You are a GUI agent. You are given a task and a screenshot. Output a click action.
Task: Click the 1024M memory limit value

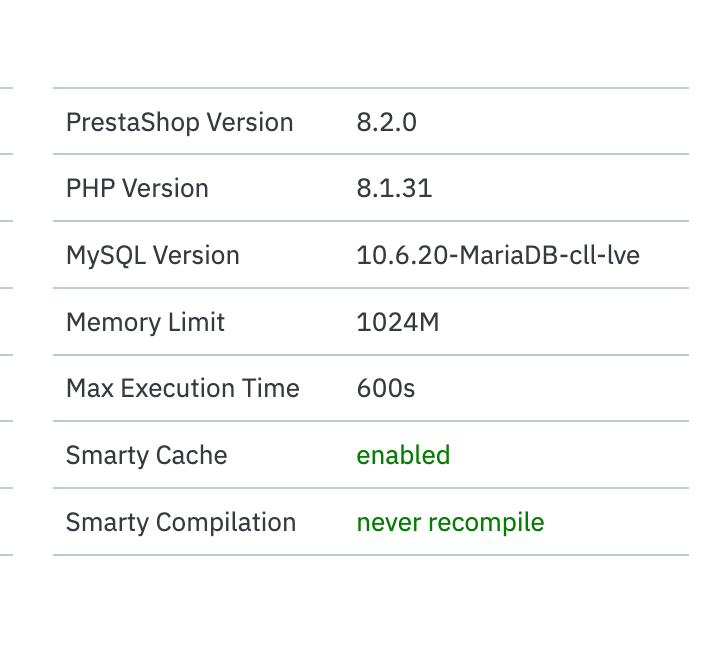point(398,322)
